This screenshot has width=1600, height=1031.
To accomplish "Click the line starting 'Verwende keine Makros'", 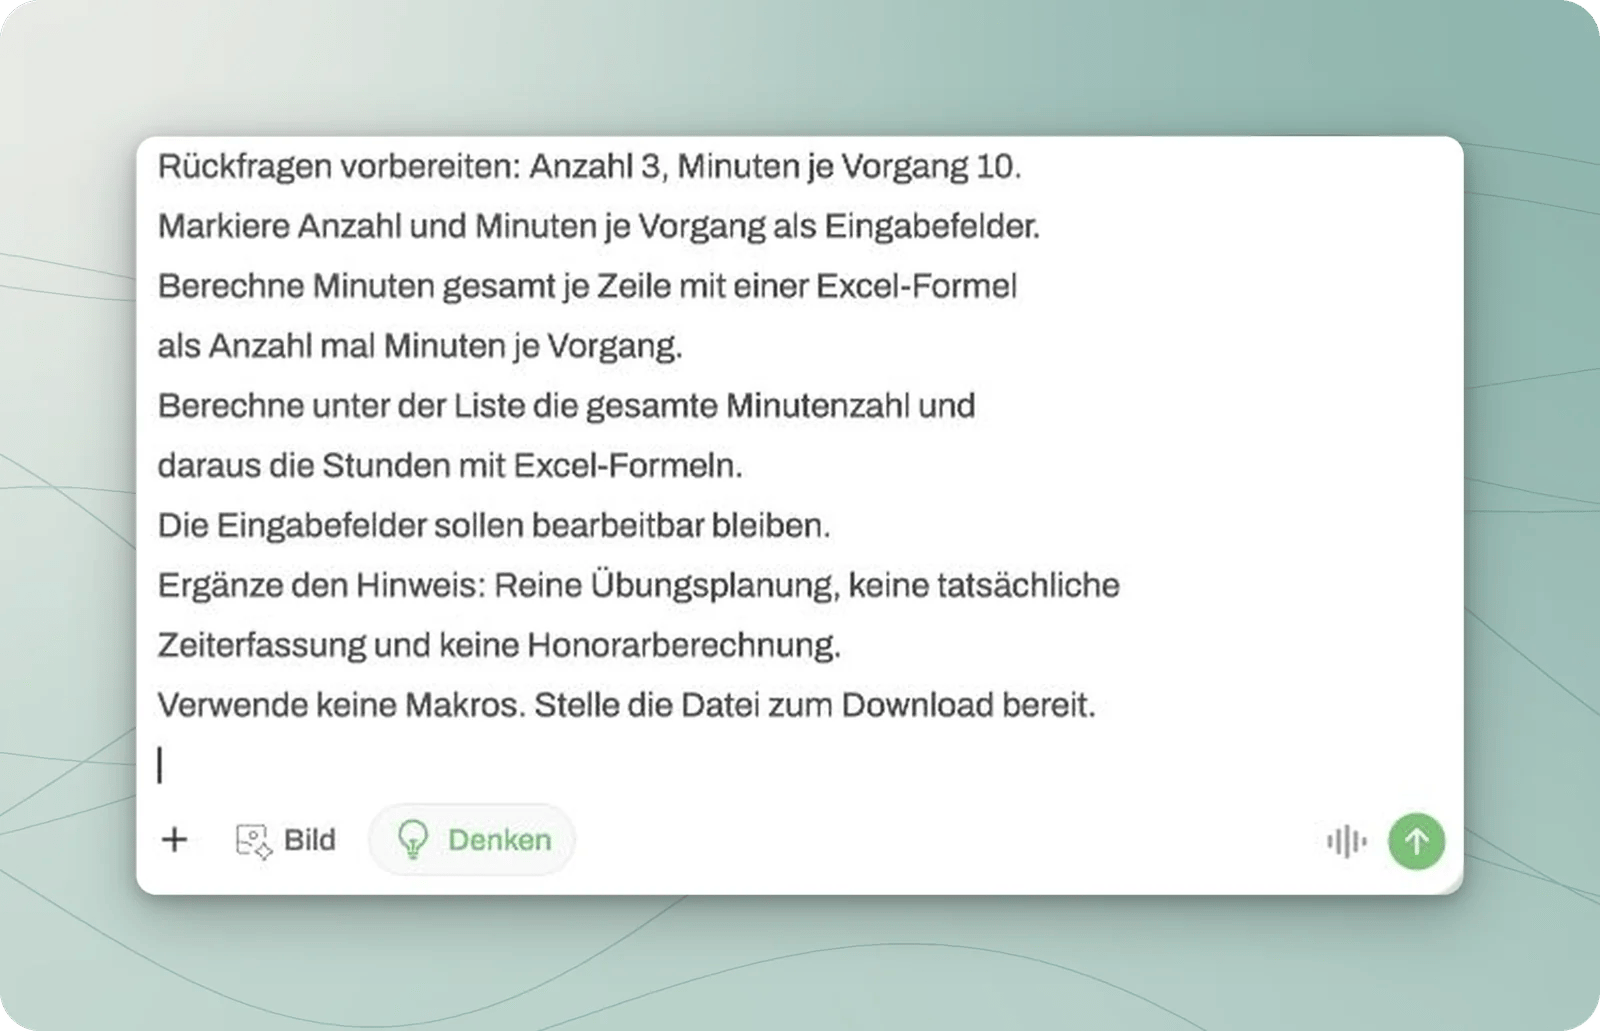I will tap(626, 705).
